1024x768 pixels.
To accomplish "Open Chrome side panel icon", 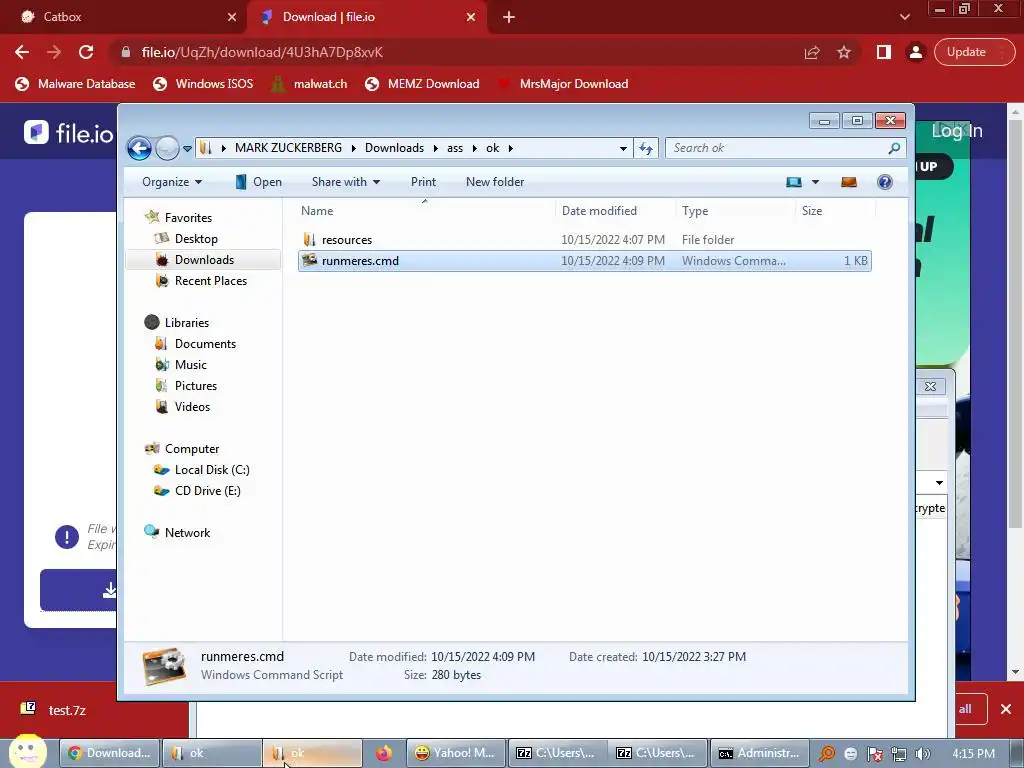I will [x=884, y=52].
